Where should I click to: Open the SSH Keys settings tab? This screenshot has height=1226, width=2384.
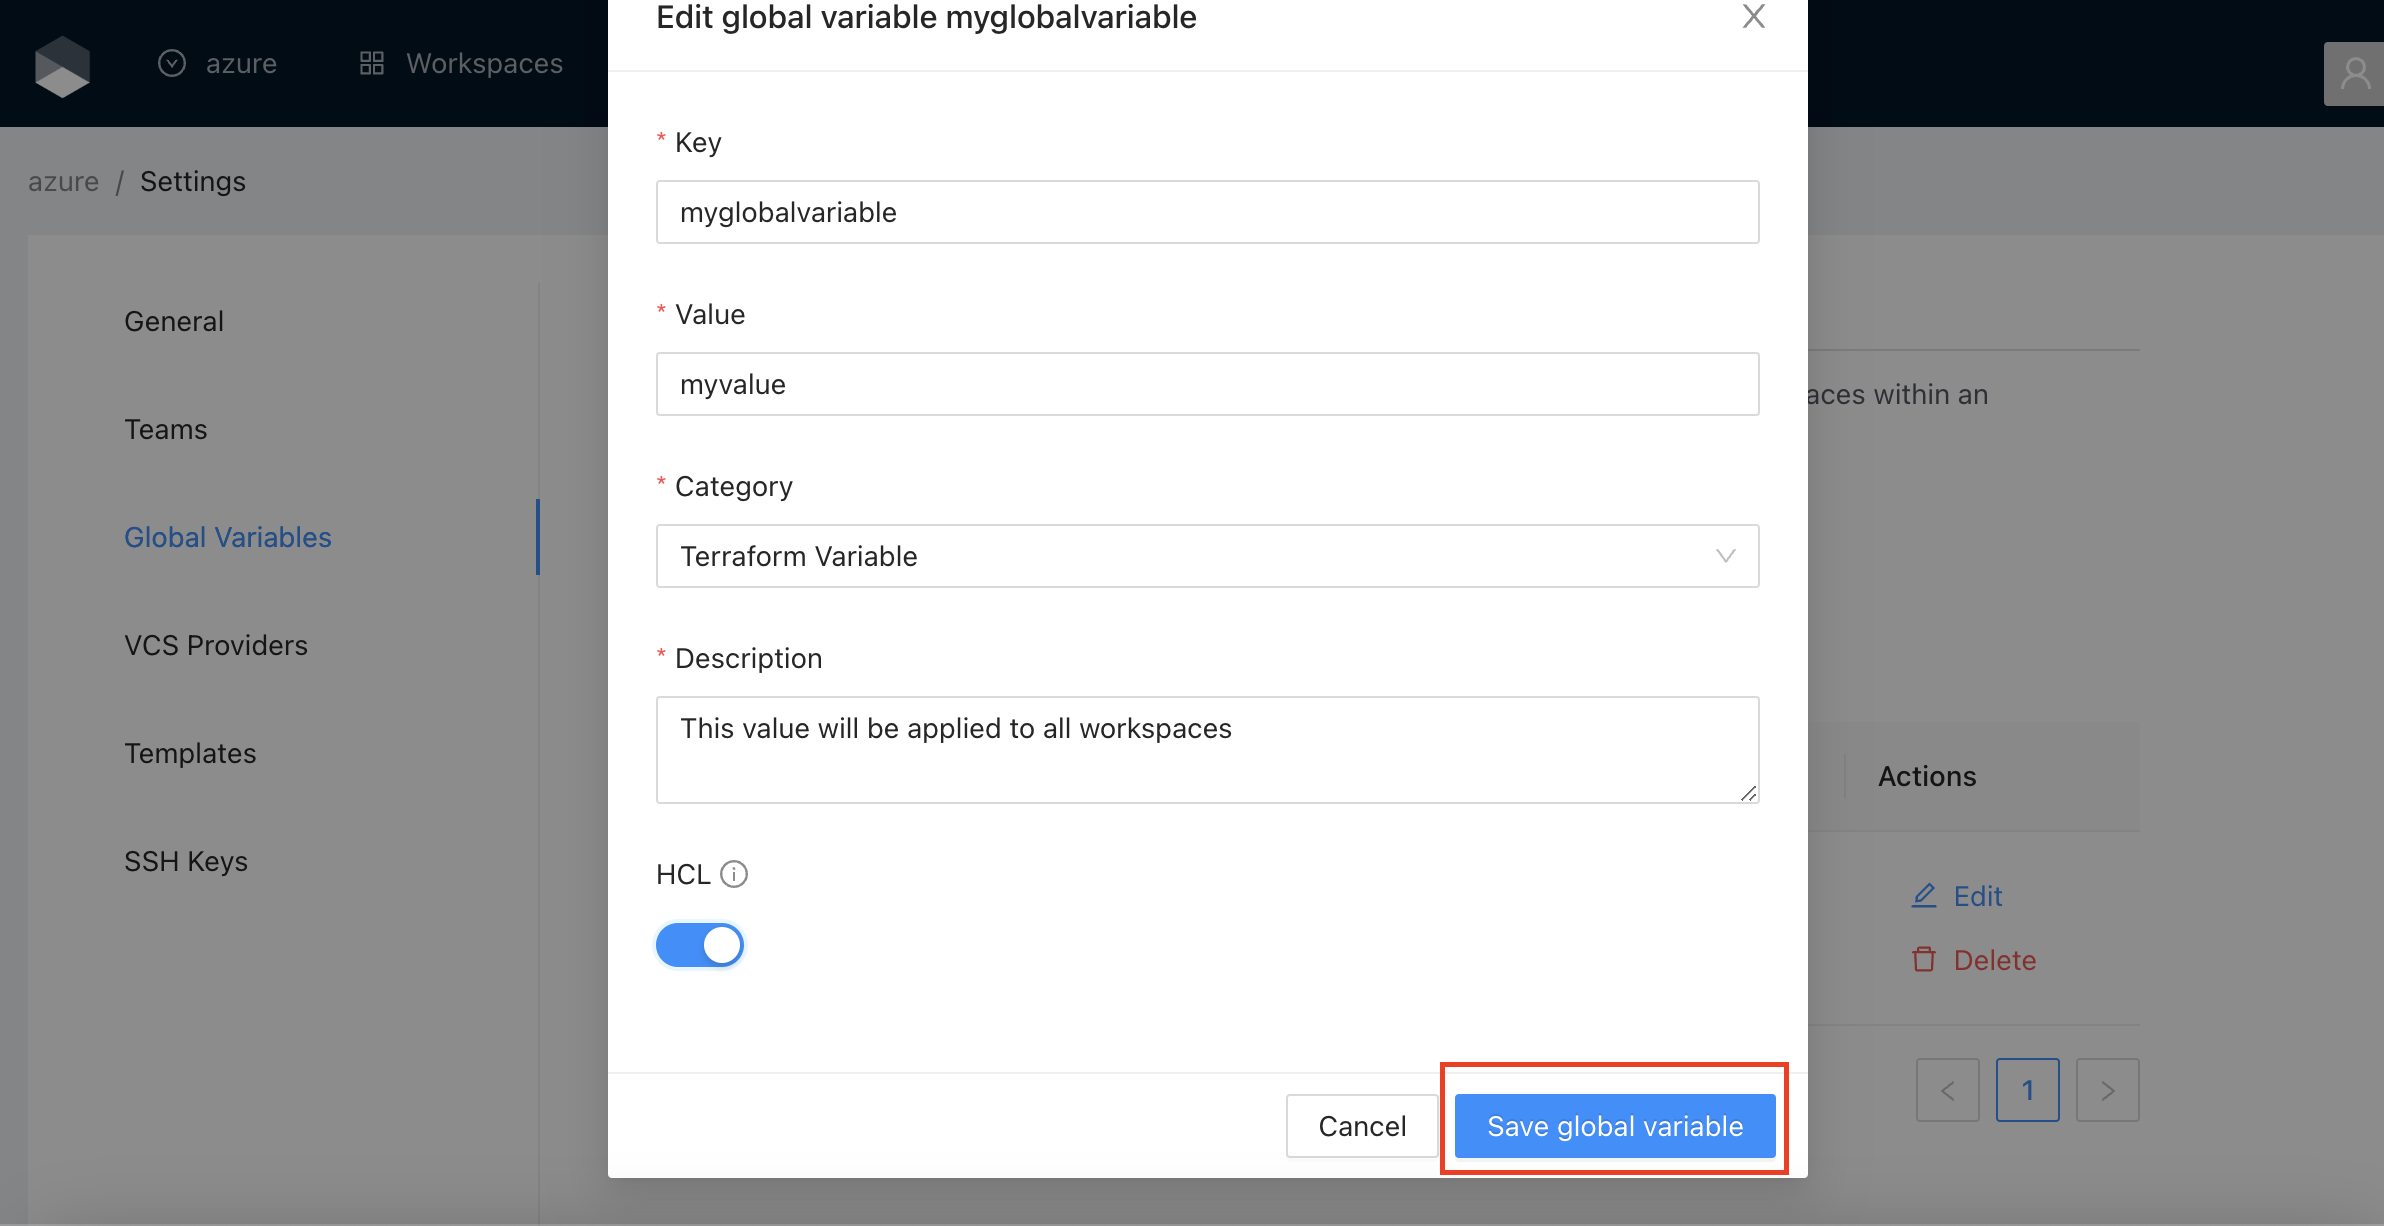186,861
